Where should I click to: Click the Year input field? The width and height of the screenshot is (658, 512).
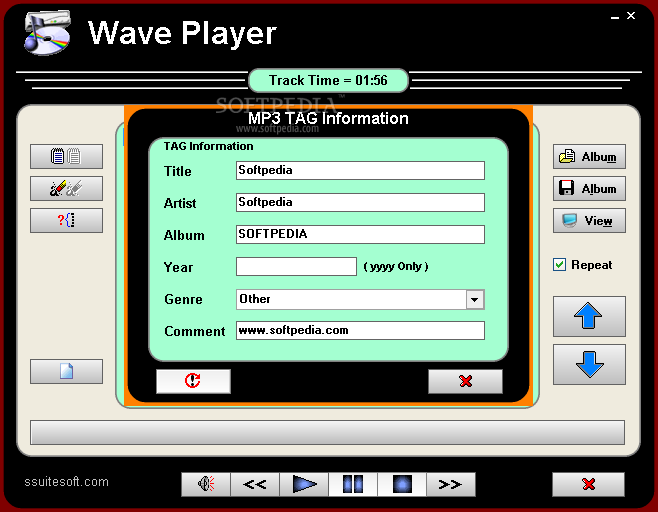point(296,266)
